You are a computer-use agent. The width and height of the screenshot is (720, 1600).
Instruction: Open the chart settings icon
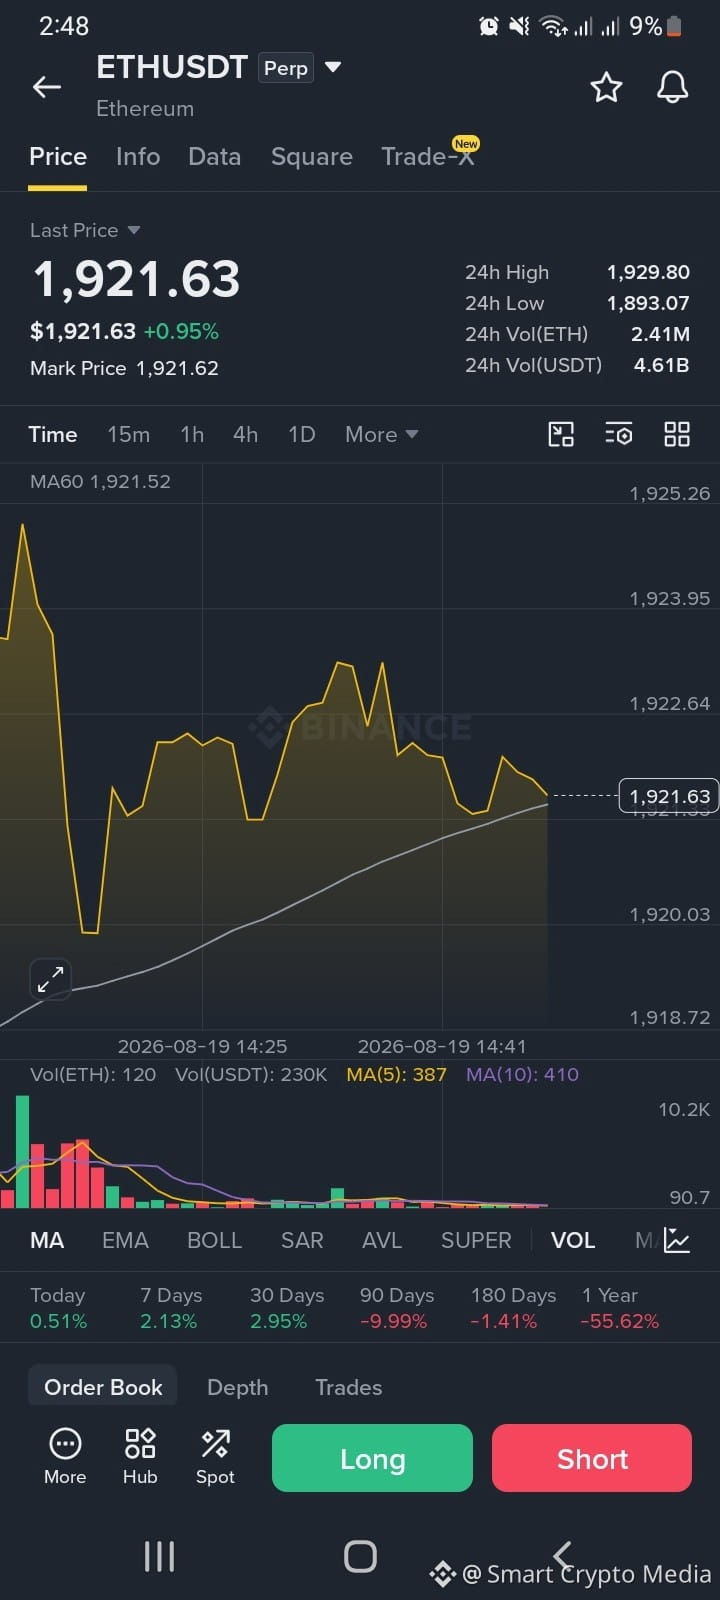pos(619,434)
